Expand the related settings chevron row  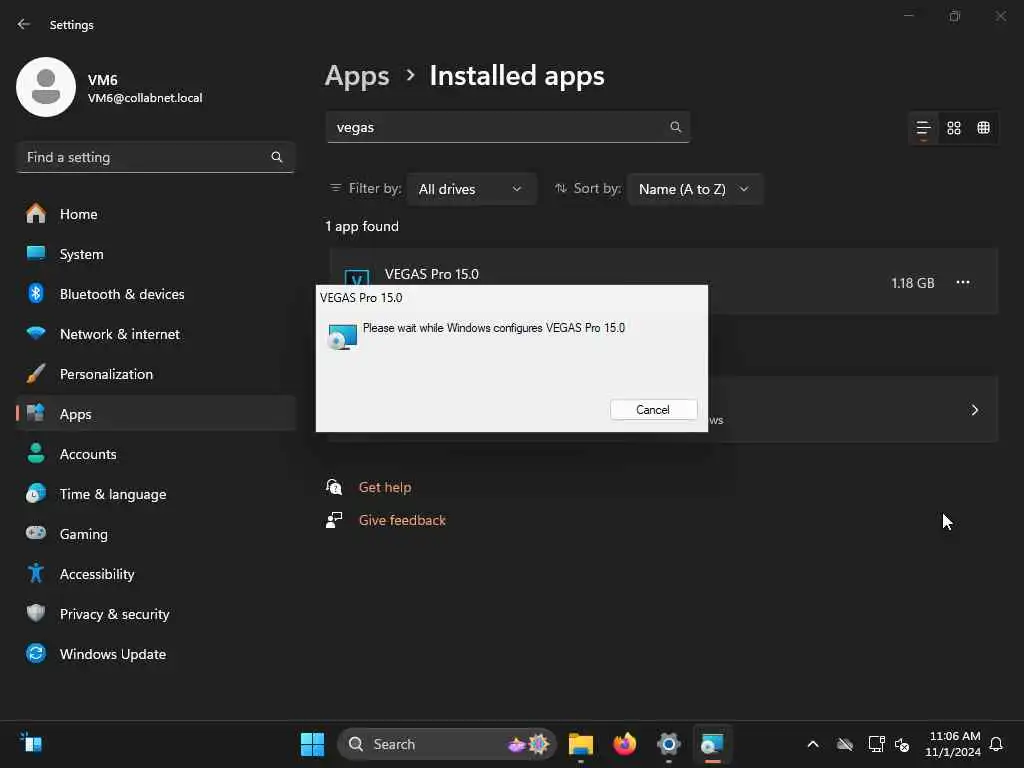click(974, 410)
